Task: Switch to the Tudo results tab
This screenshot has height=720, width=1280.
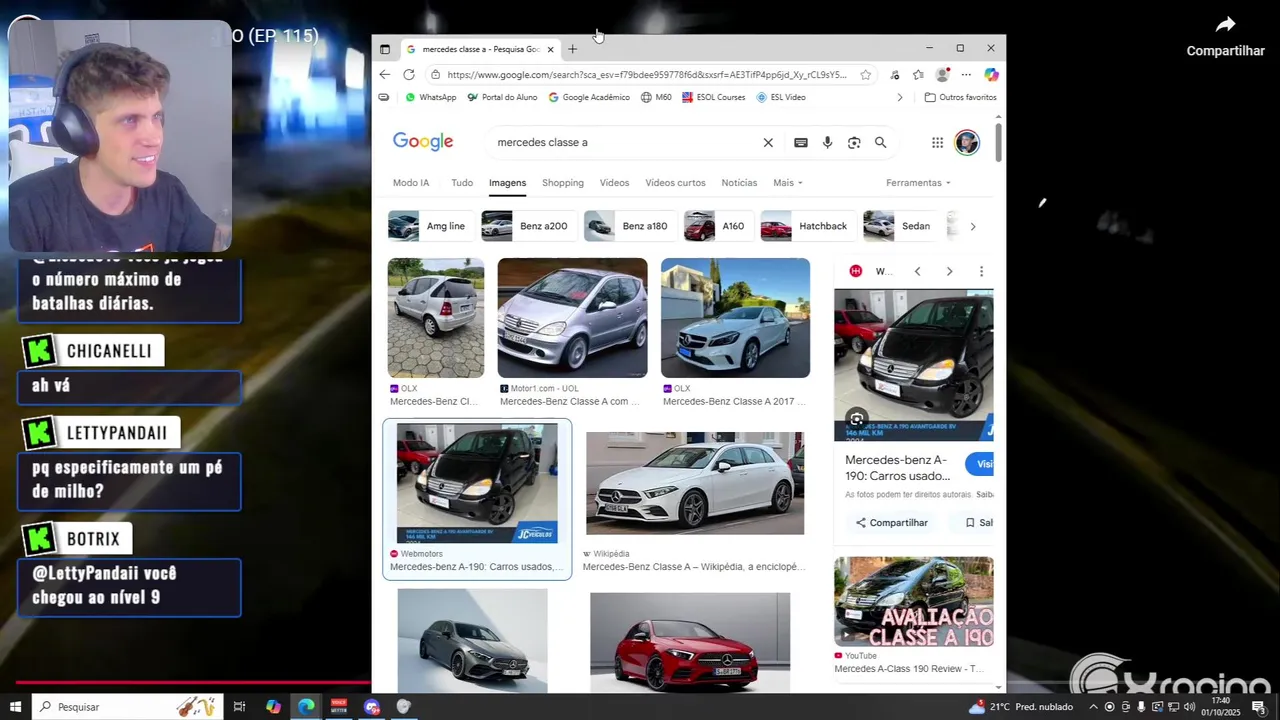Action: click(x=462, y=183)
